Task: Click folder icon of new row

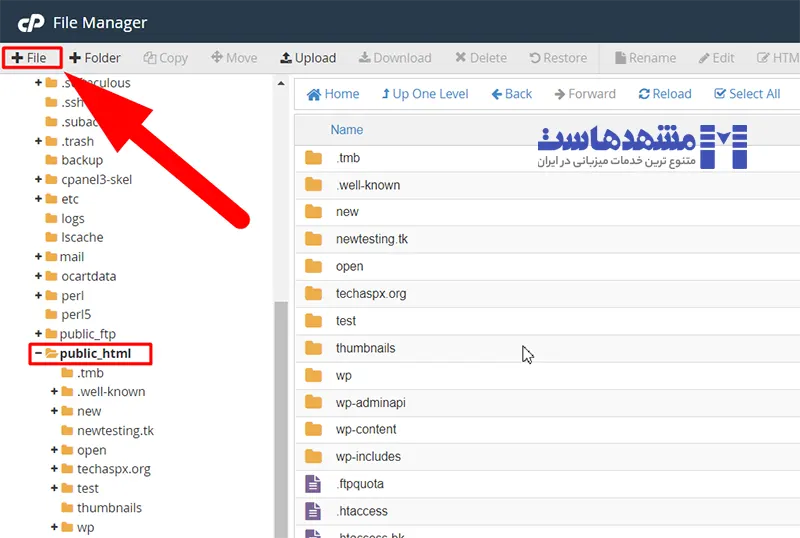Action: [x=313, y=212]
